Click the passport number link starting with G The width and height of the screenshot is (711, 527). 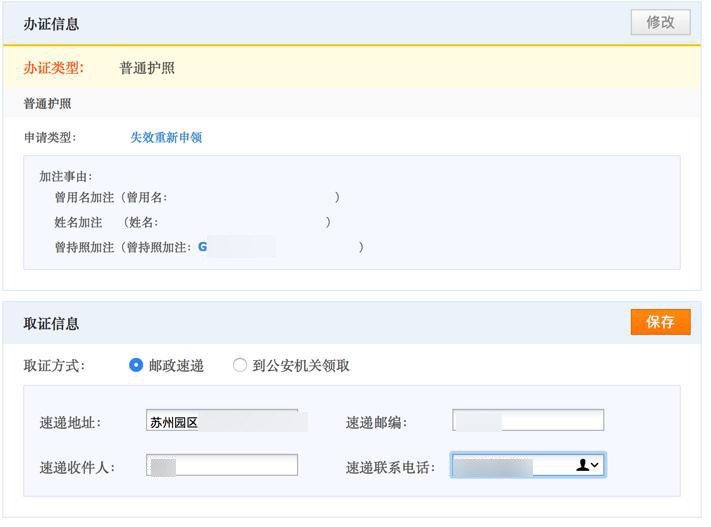click(203, 246)
